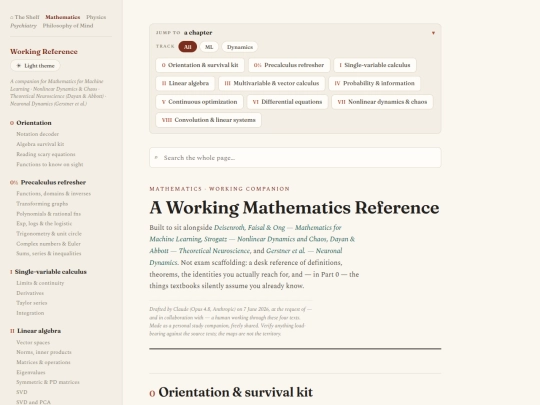Expand the Jump to a chapter arrow
The width and height of the screenshot is (540, 405).
coord(433,33)
